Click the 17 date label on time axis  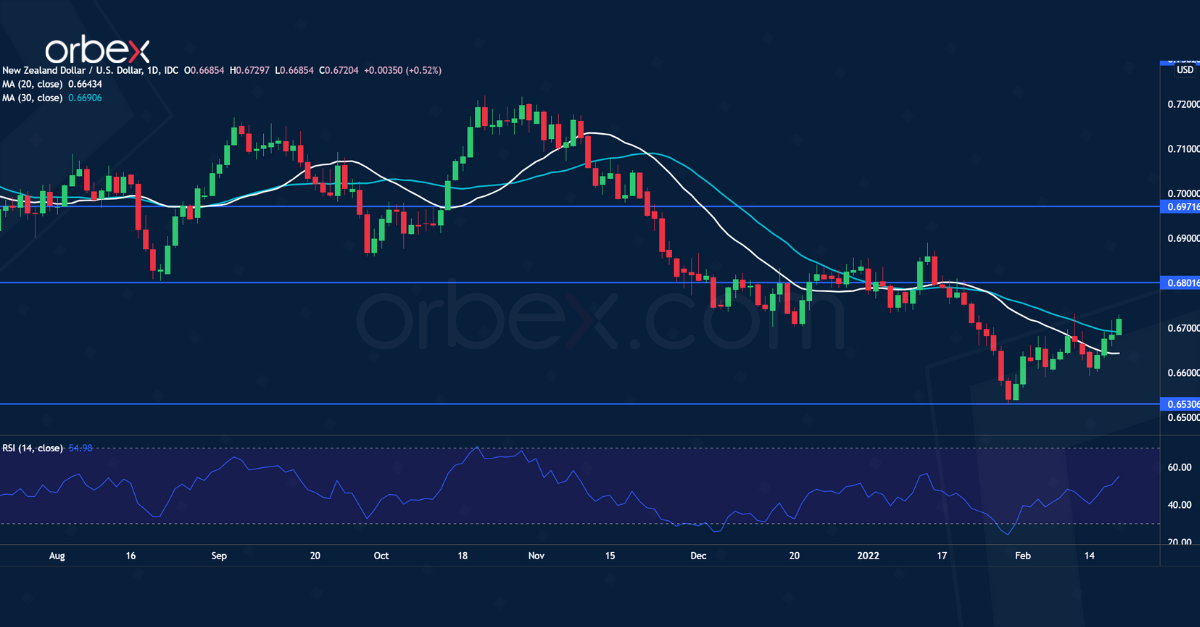coord(942,554)
